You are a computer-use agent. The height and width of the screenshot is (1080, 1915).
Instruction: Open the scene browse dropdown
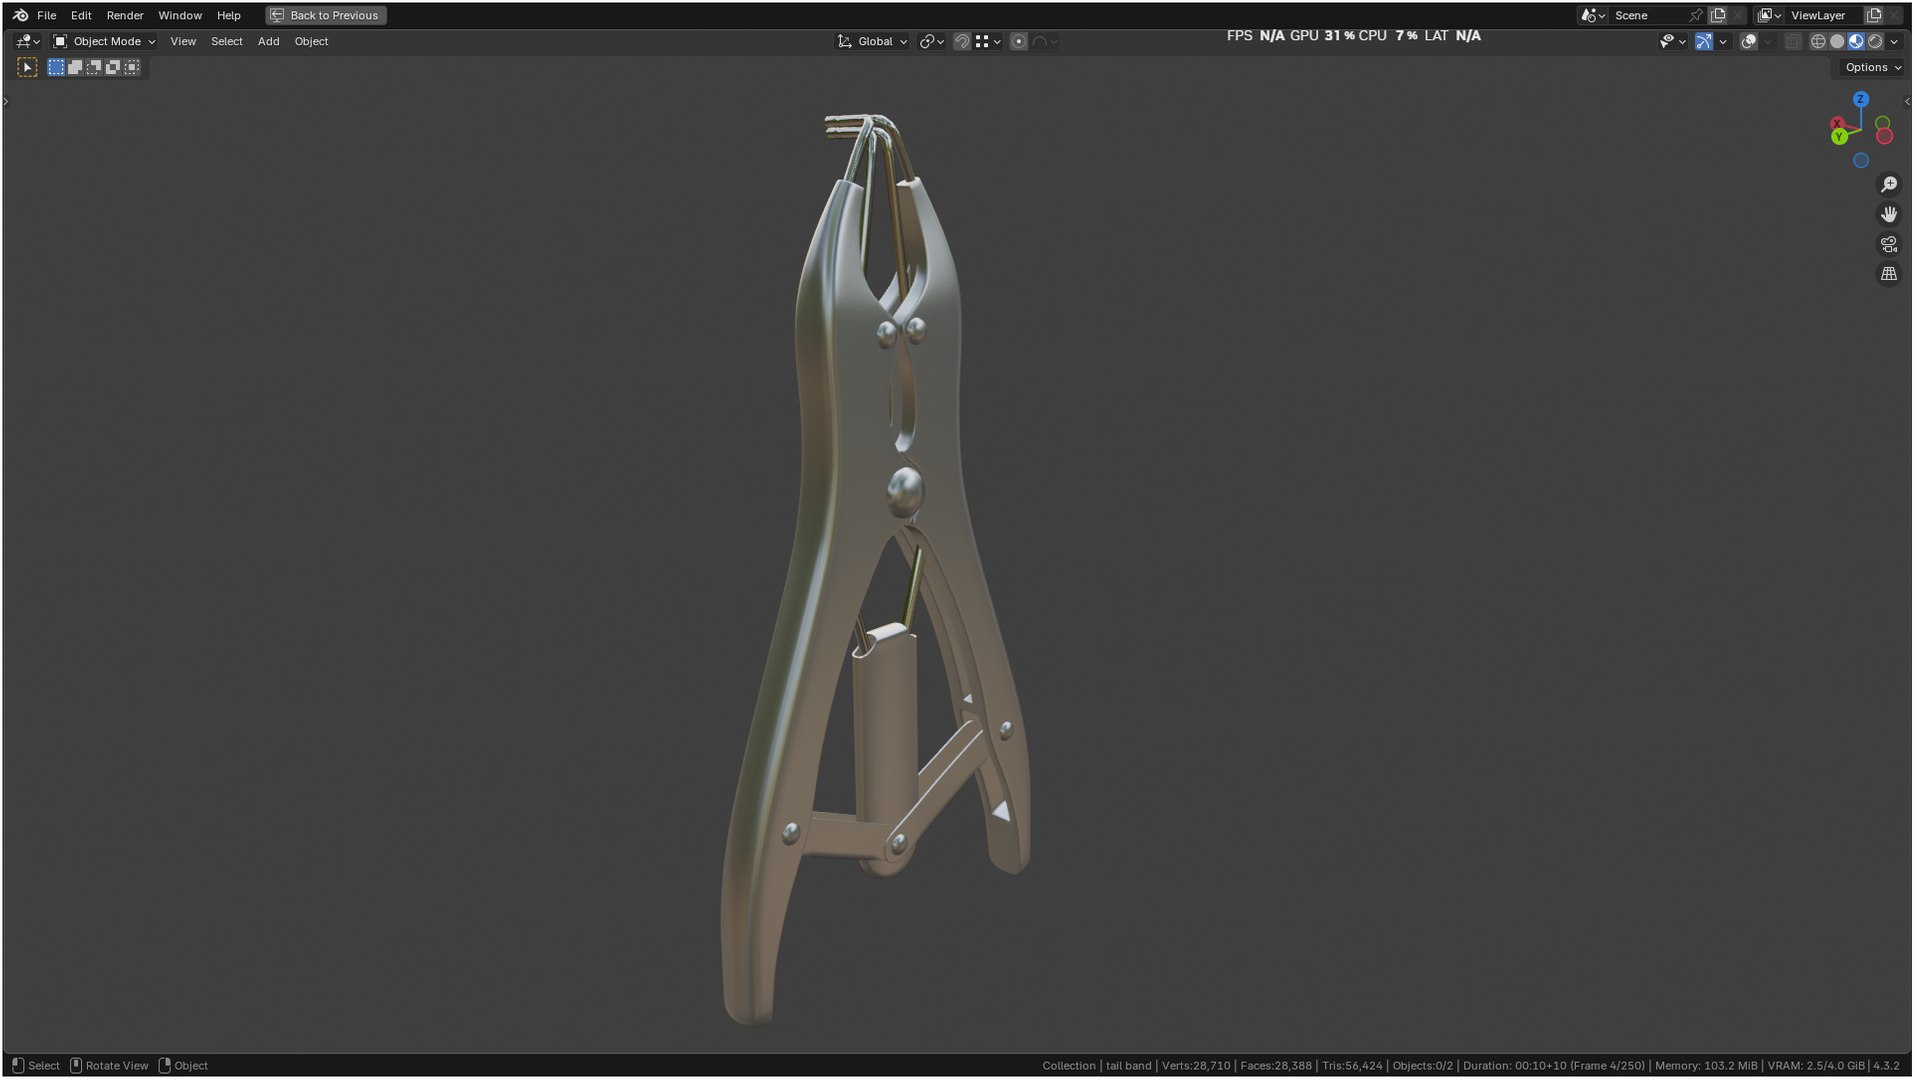1592,15
